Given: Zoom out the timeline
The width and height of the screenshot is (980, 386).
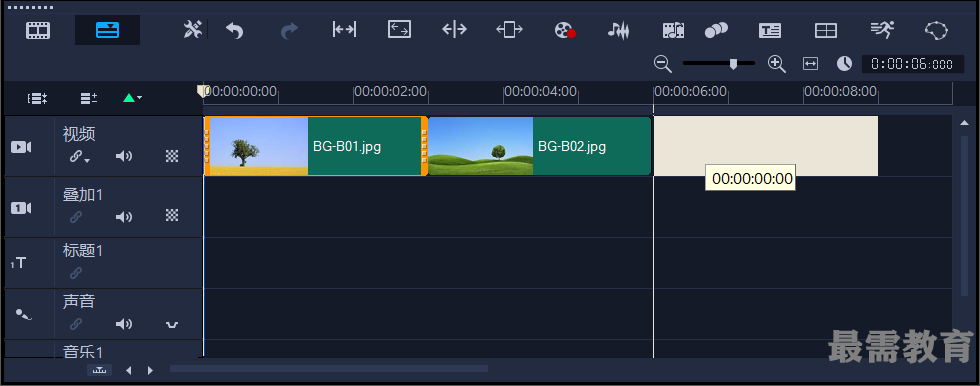Looking at the screenshot, I should point(662,63).
